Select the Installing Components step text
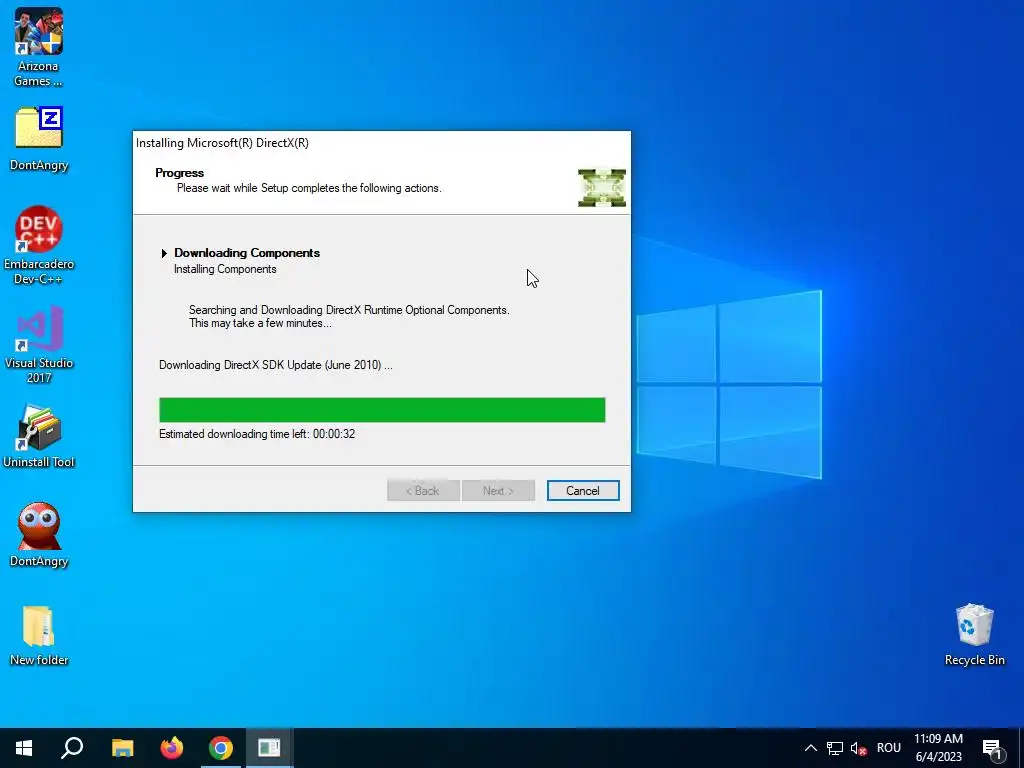The width and height of the screenshot is (1024, 768). (x=225, y=269)
